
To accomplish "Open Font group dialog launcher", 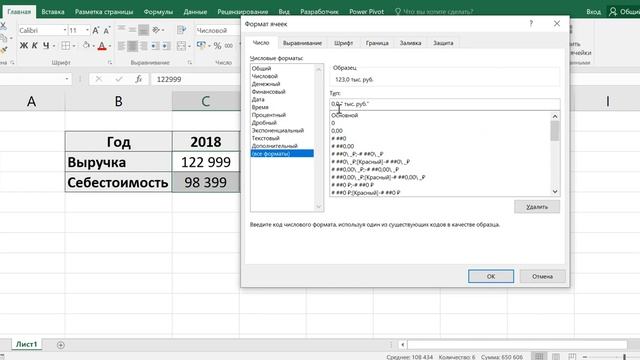I will 110,62.
